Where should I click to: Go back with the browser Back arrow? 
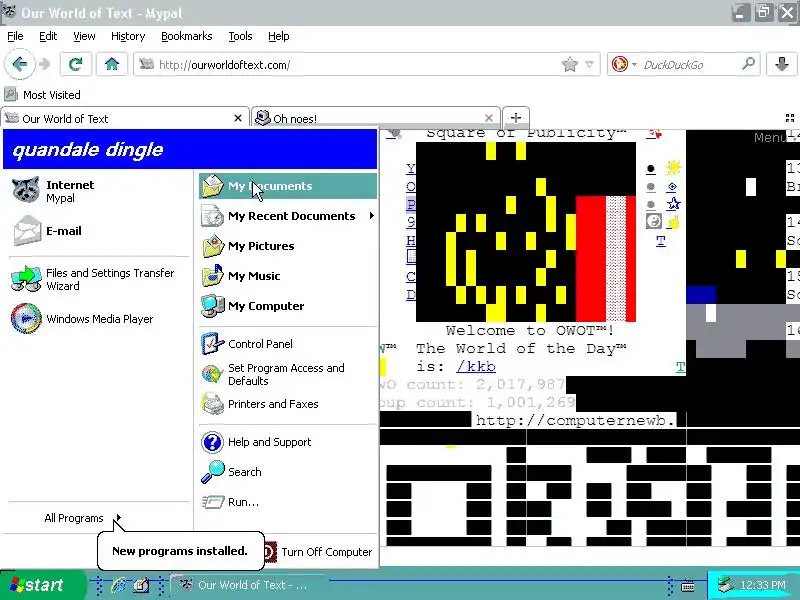coord(19,64)
